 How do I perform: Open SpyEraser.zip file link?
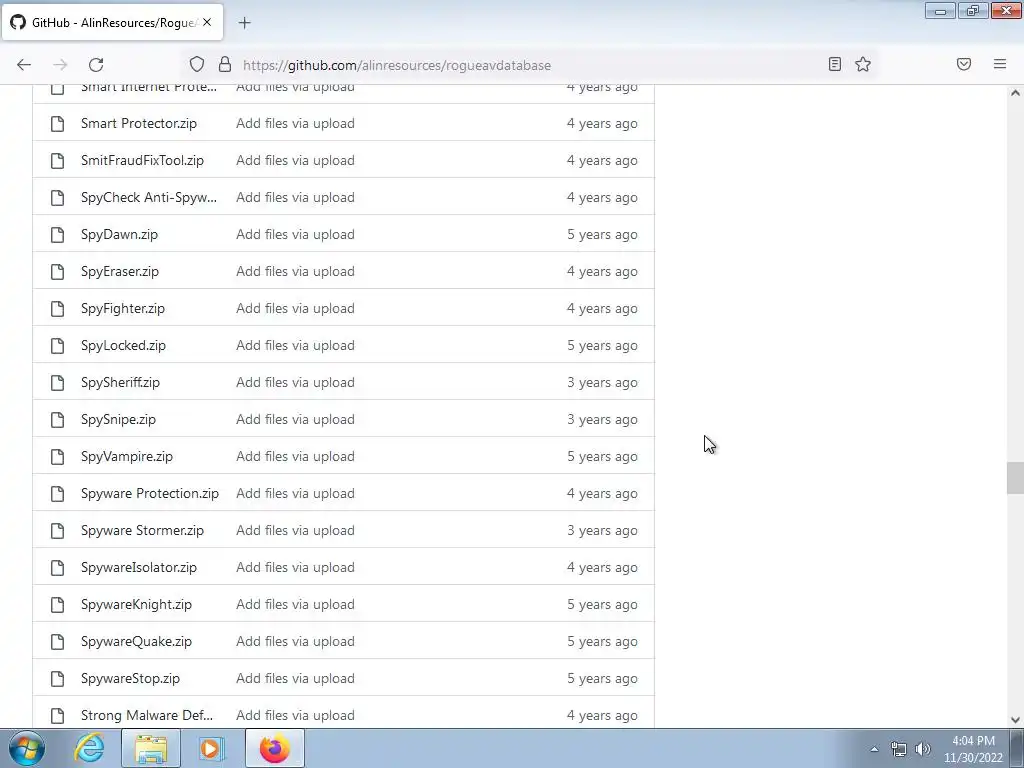(120, 272)
